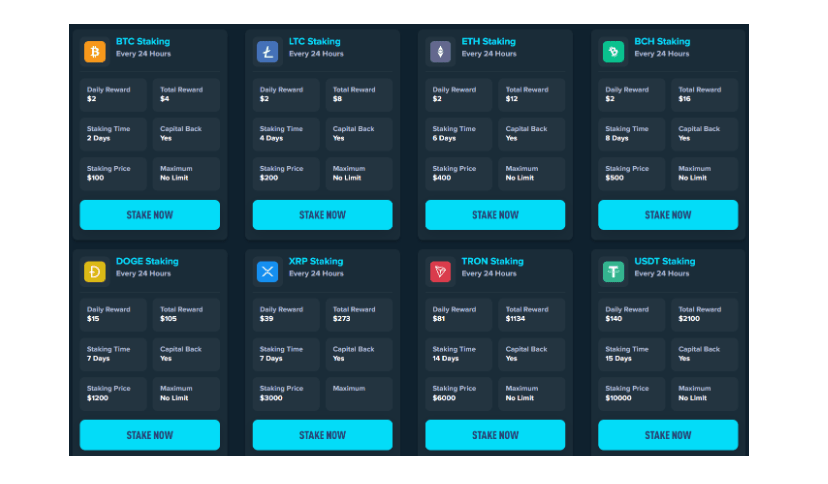Open the XRP Staking title
The width and height of the screenshot is (828, 484).
point(316,261)
